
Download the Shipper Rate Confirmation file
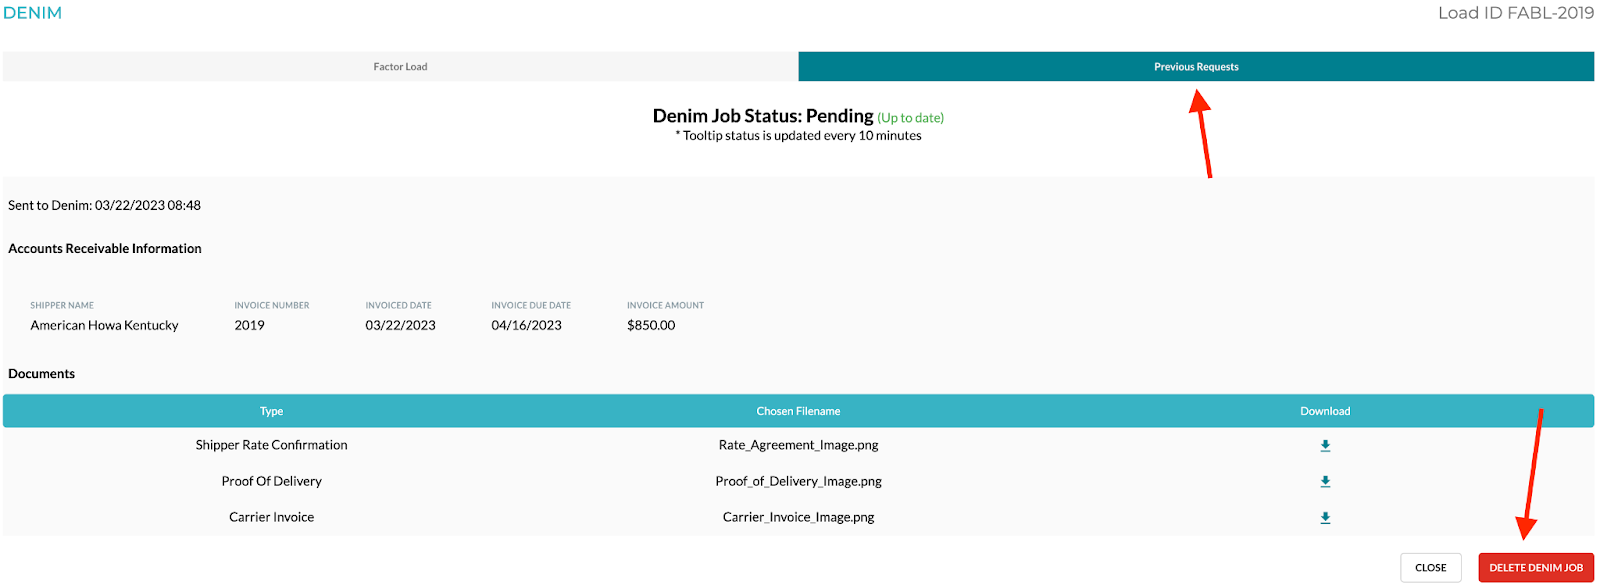click(x=1325, y=446)
